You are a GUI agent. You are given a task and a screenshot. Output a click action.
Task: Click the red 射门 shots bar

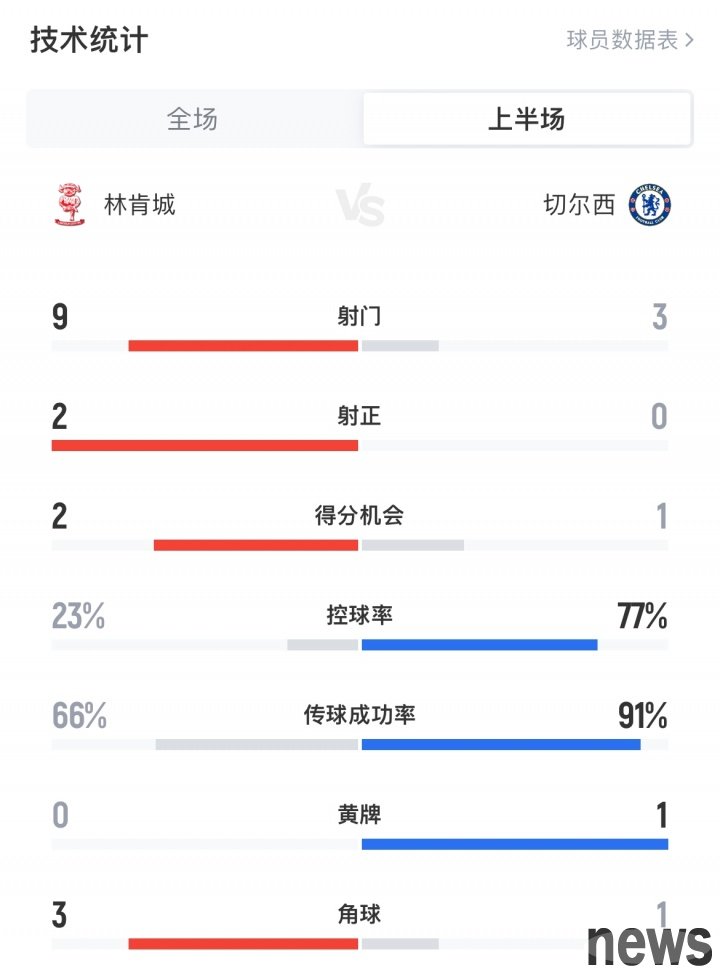[243, 346]
